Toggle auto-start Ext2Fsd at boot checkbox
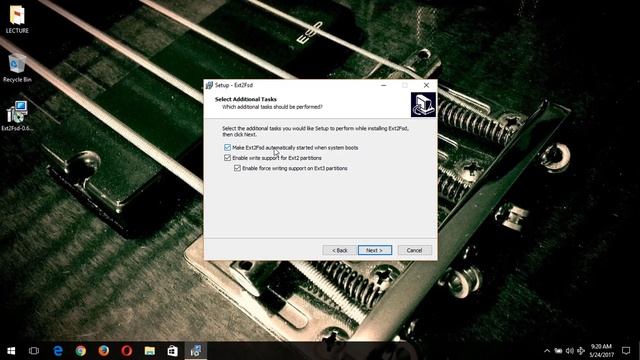This screenshot has width=640, height=360. click(227, 147)
